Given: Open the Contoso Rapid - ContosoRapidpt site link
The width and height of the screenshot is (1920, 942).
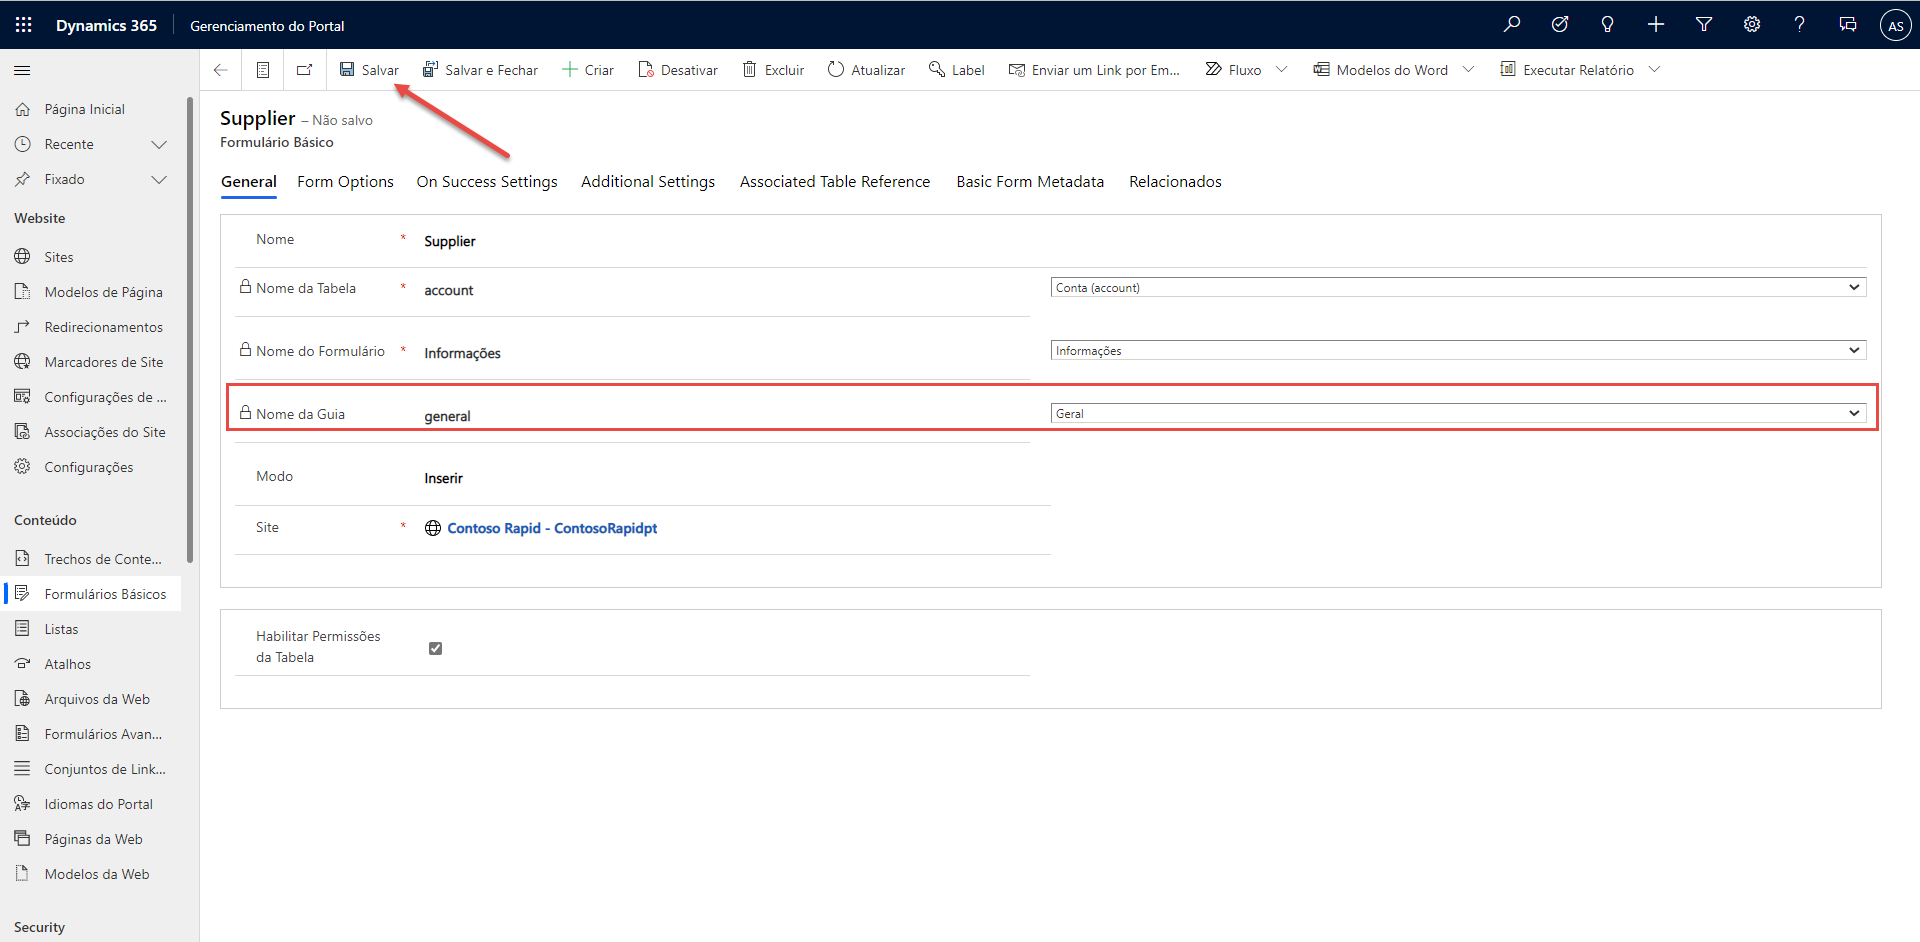Looking at the screenshot, I should (552, 529).
